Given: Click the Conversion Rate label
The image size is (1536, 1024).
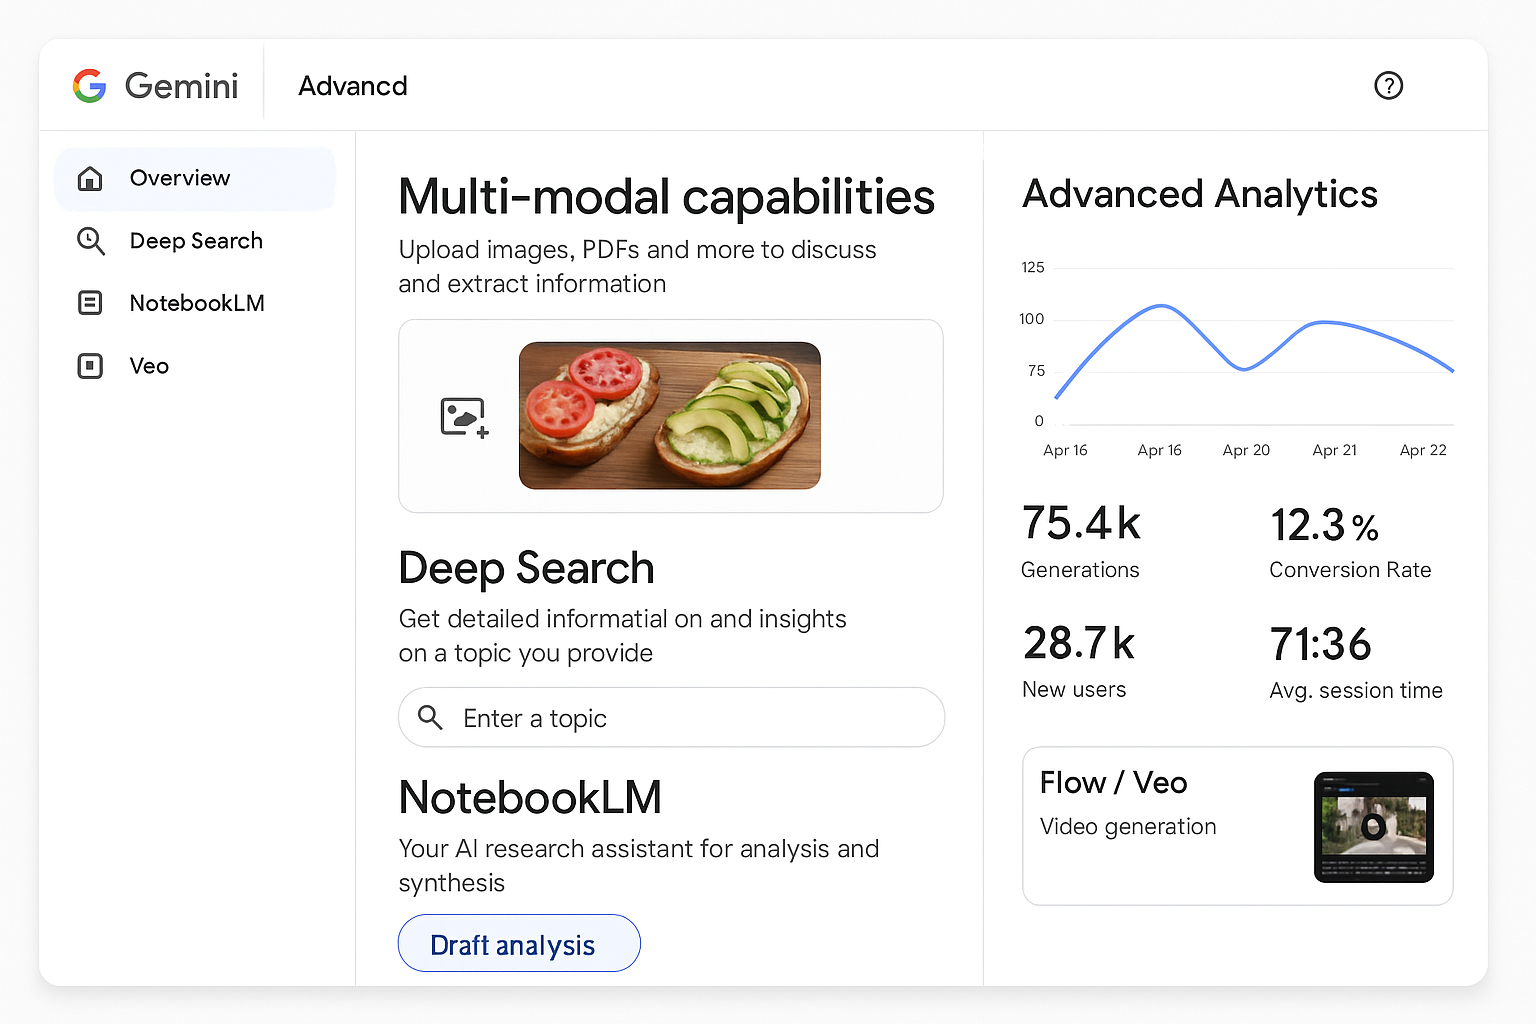Looking at the screenshot, I should [x=1350, y=570].
